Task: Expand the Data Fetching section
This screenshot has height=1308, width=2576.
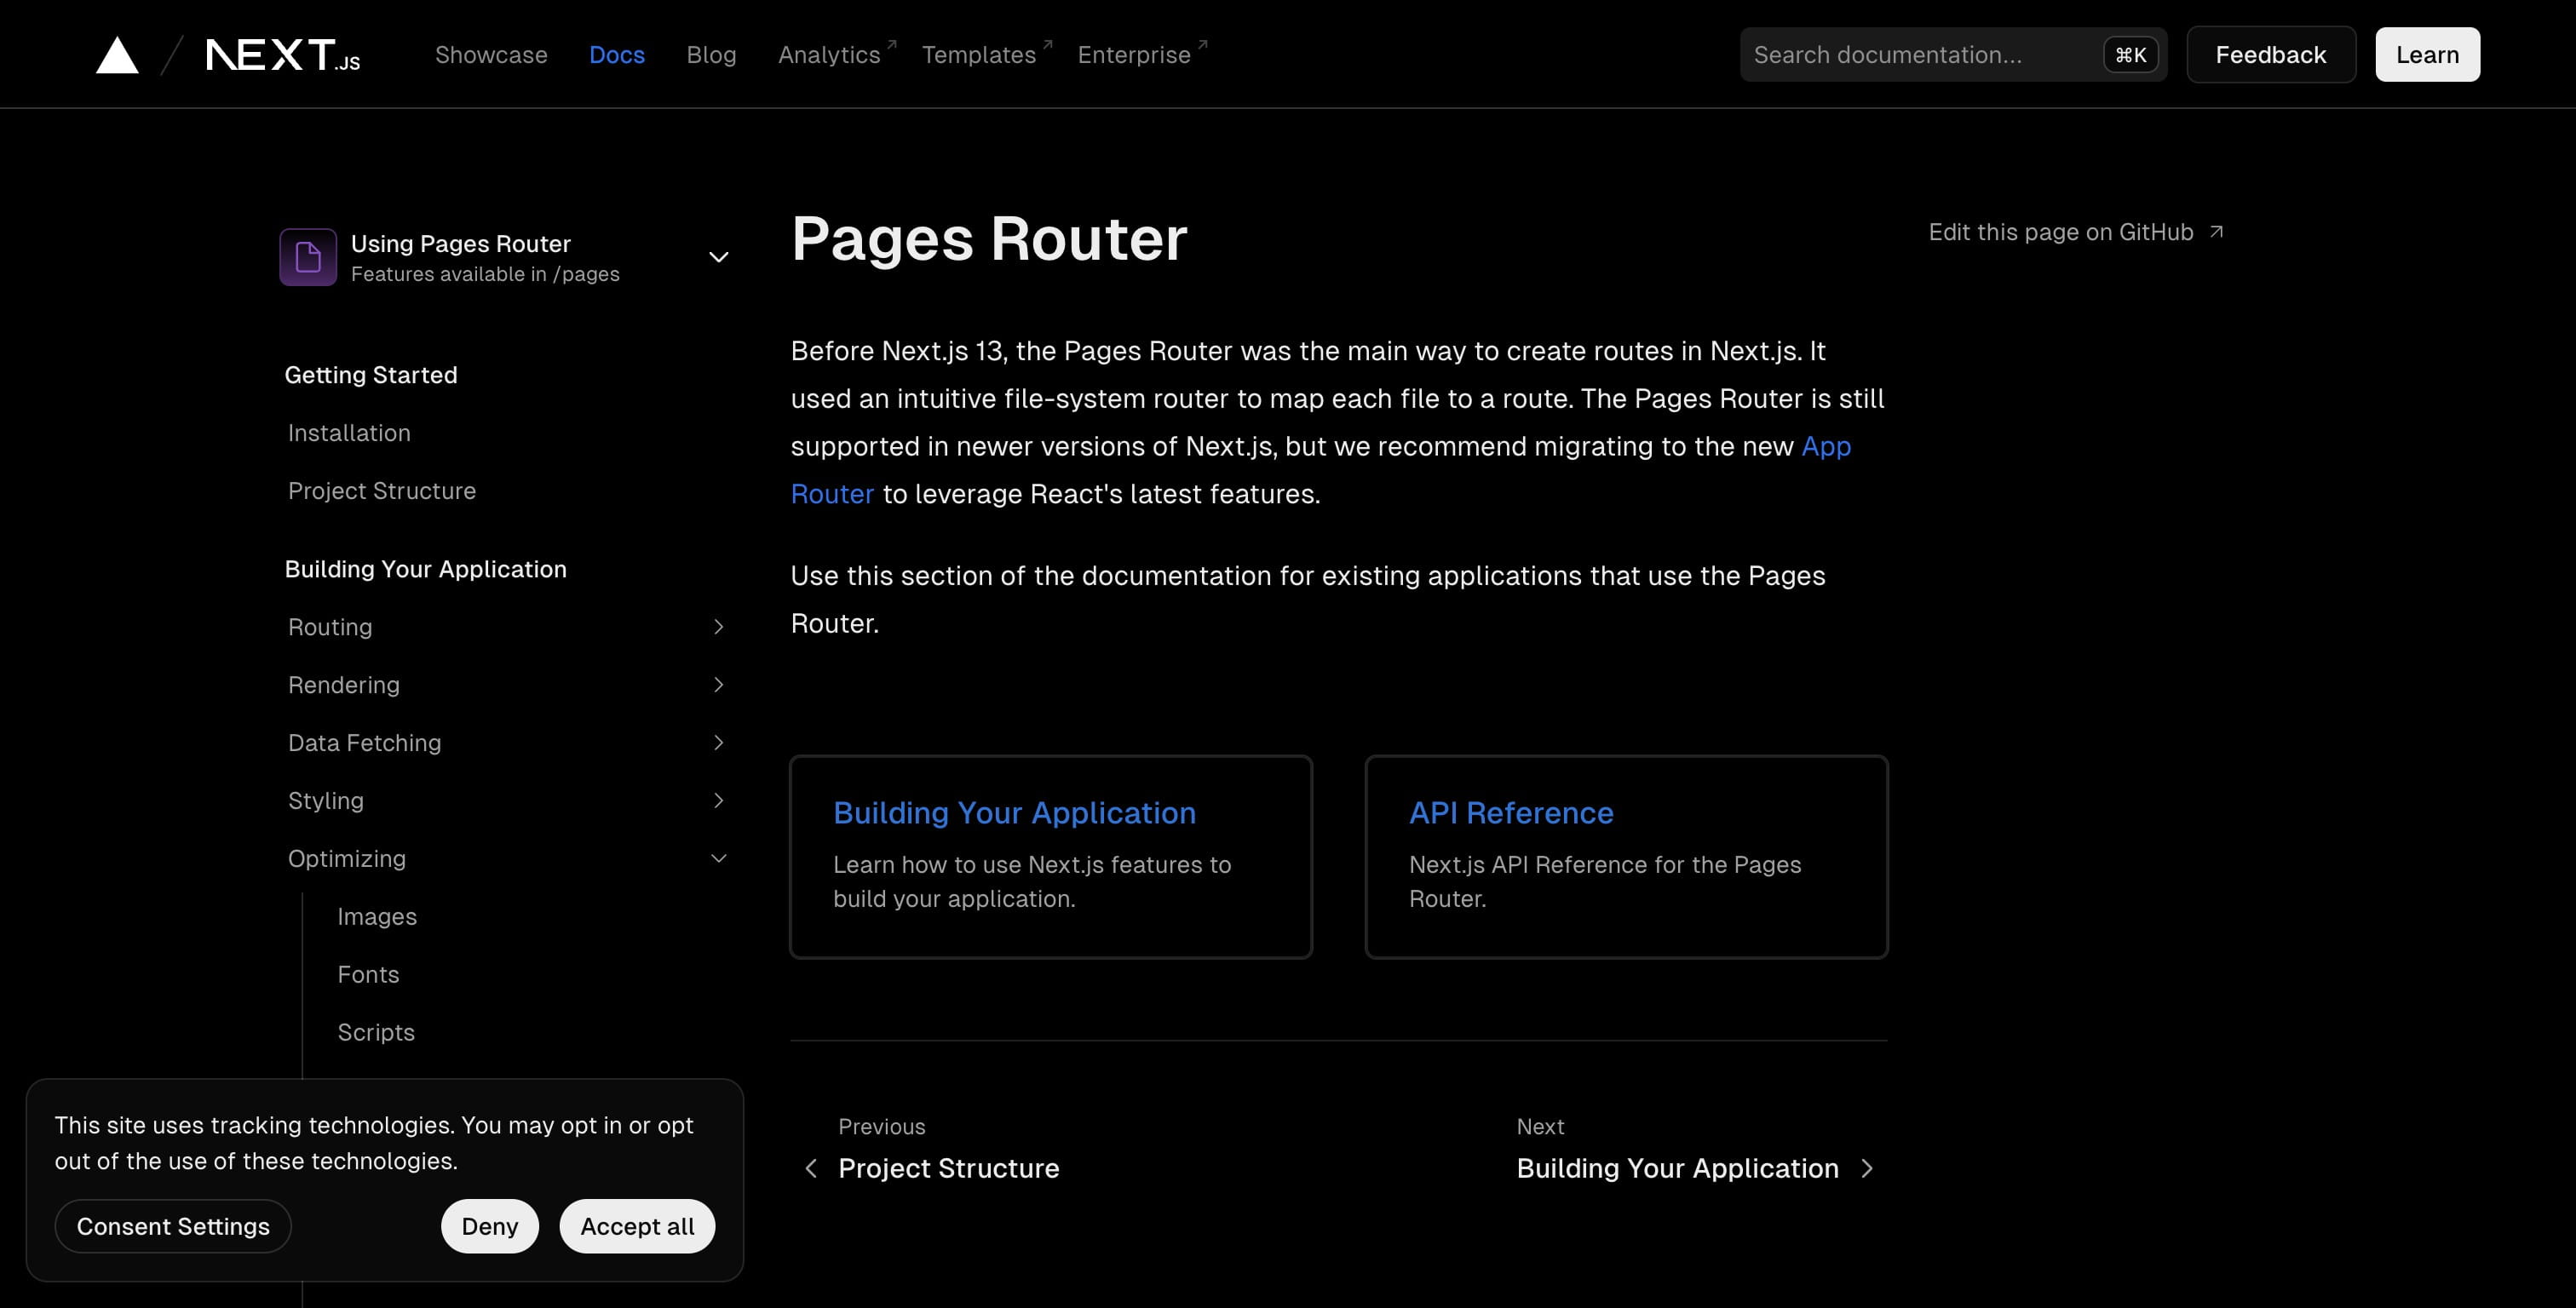Action: click(718, 743)
